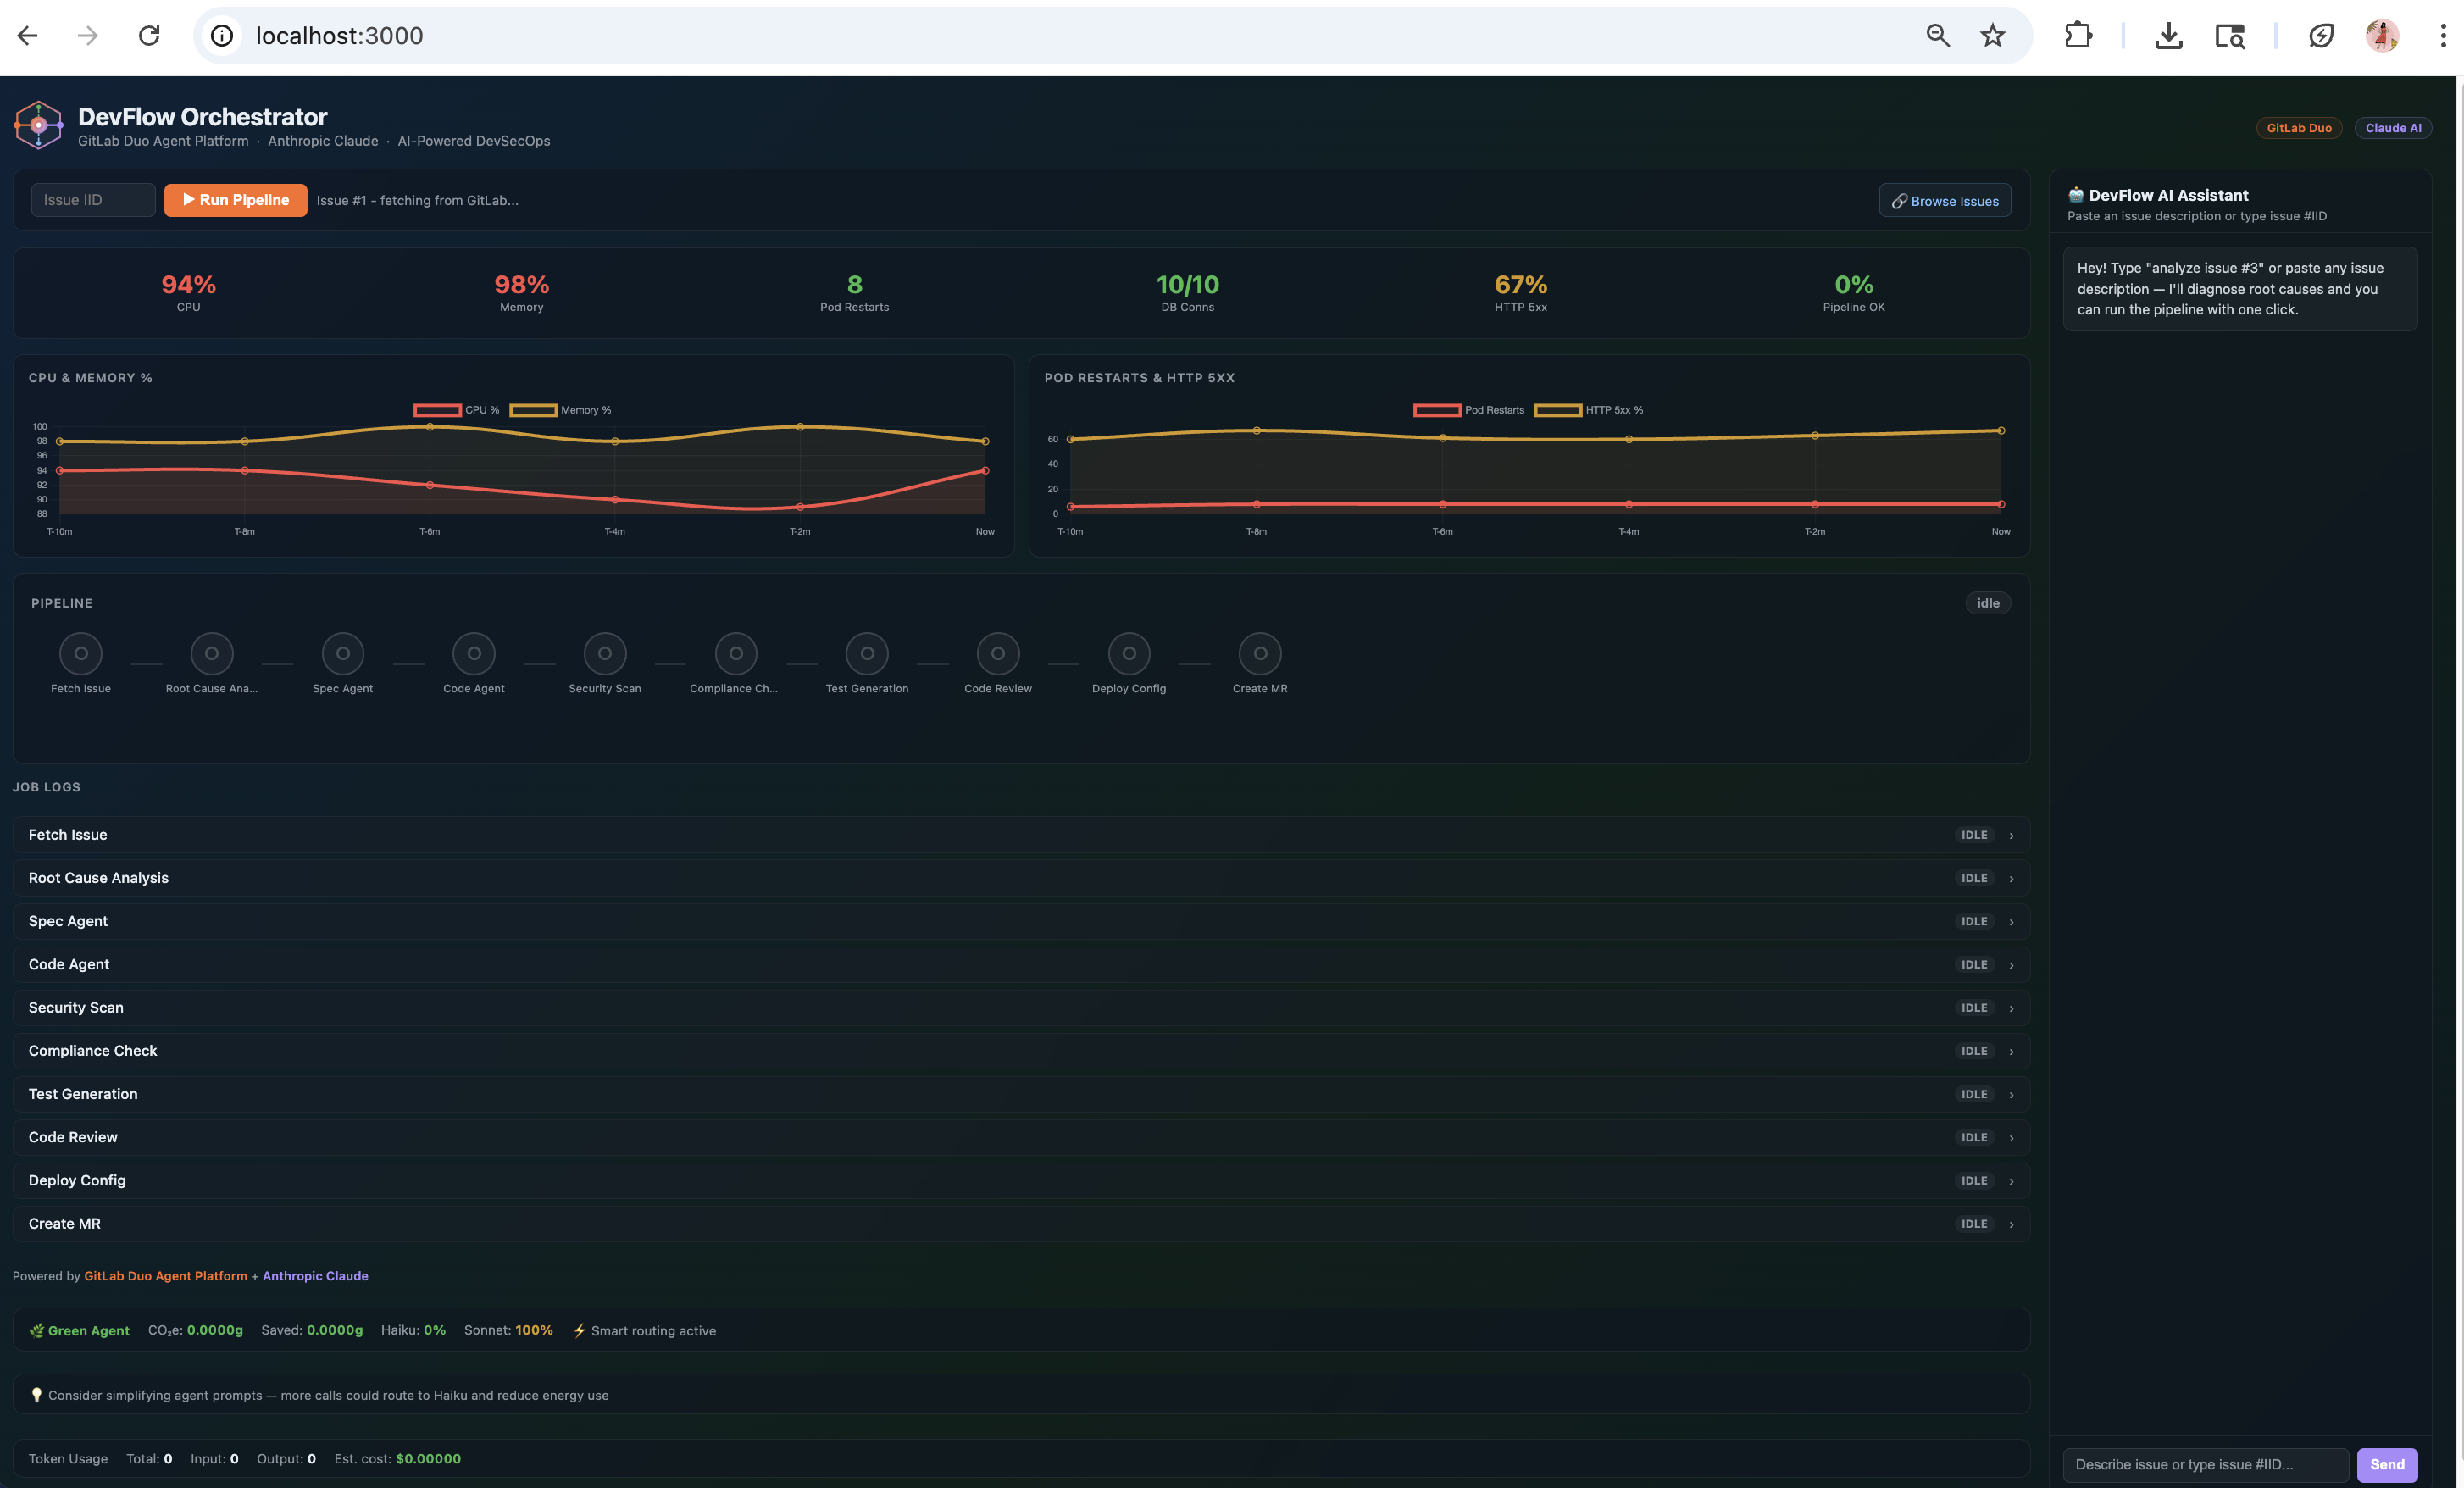
Task: Click the GitLab Duo badge in header
Action: (2298, 128)
